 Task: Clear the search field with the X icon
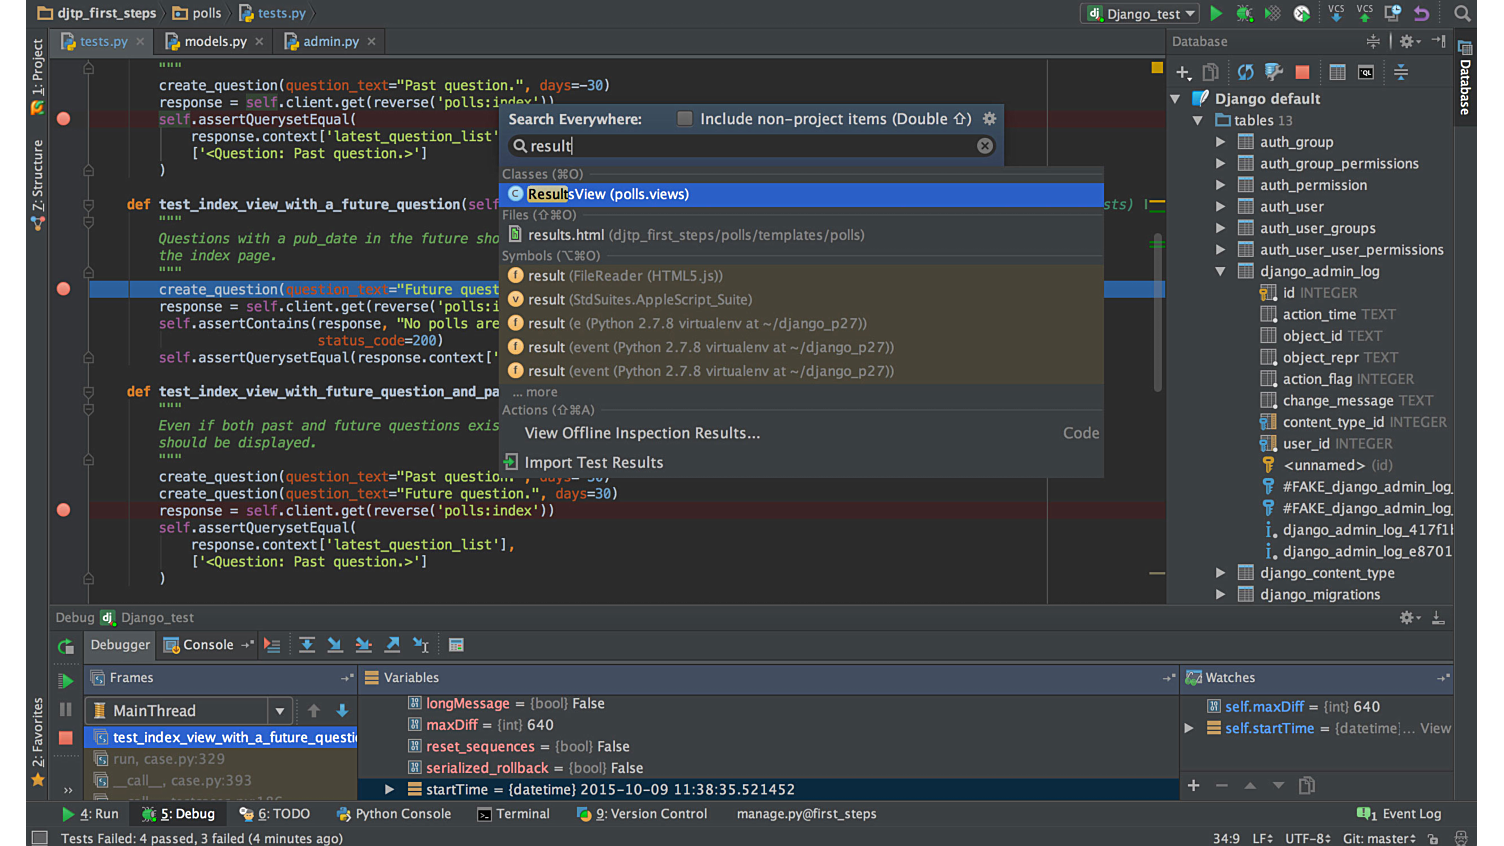click(985, 146)
